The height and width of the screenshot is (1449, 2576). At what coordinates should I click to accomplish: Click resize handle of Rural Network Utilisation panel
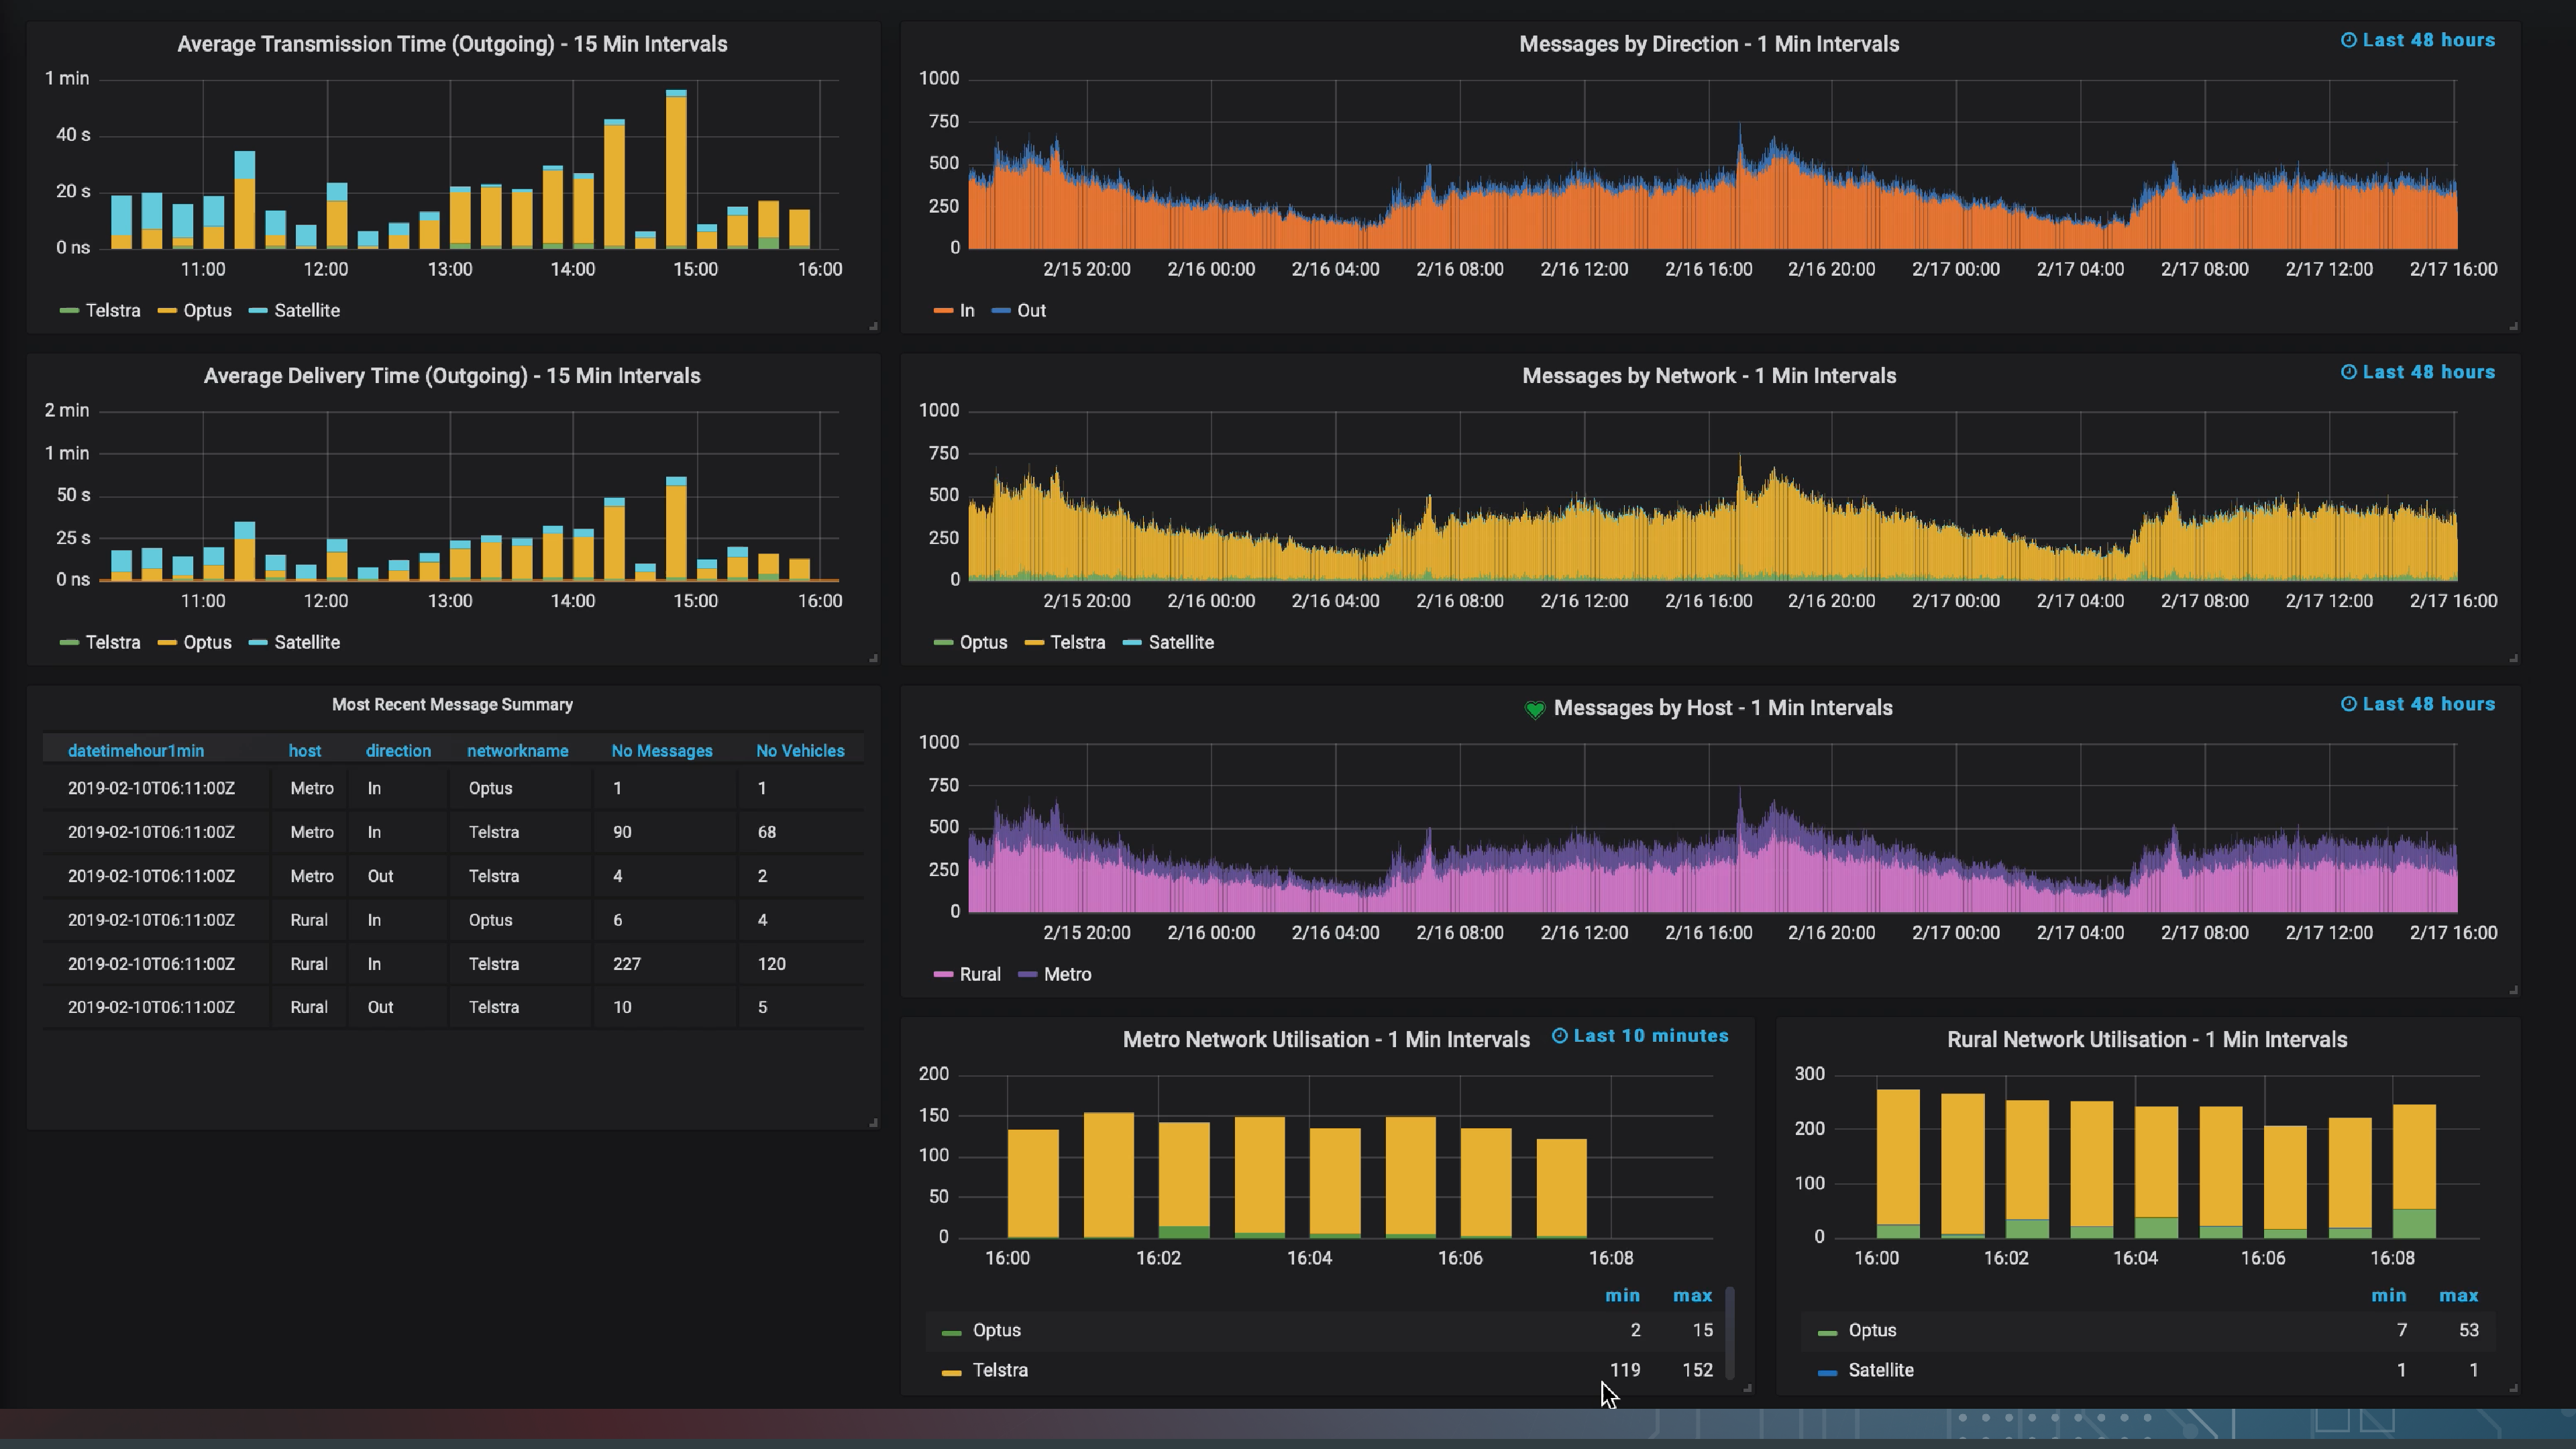pos(2513,1388)
